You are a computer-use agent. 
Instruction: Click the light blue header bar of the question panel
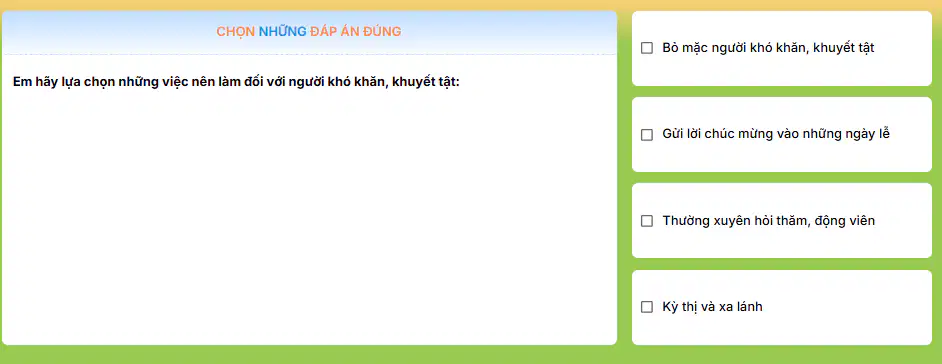click(x=309, y=32)
